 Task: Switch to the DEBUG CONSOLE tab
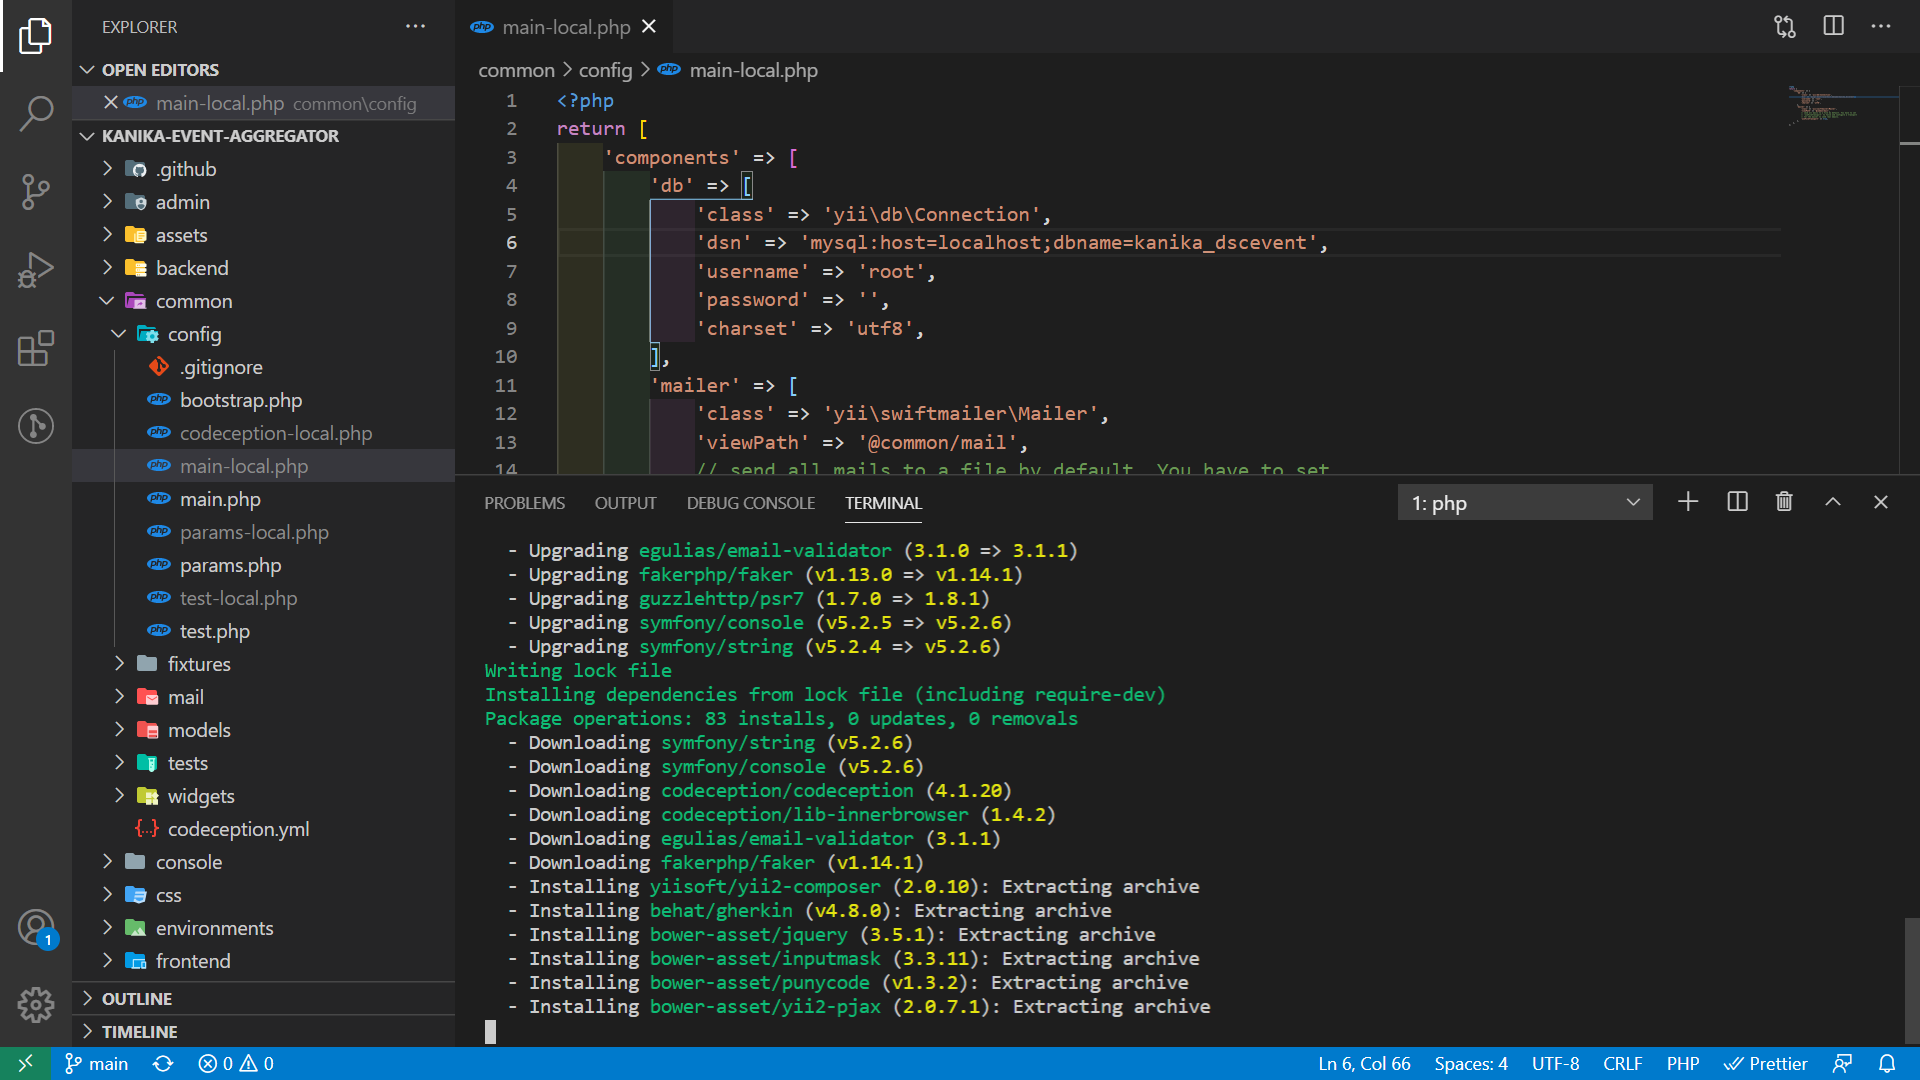click(750, 503)
